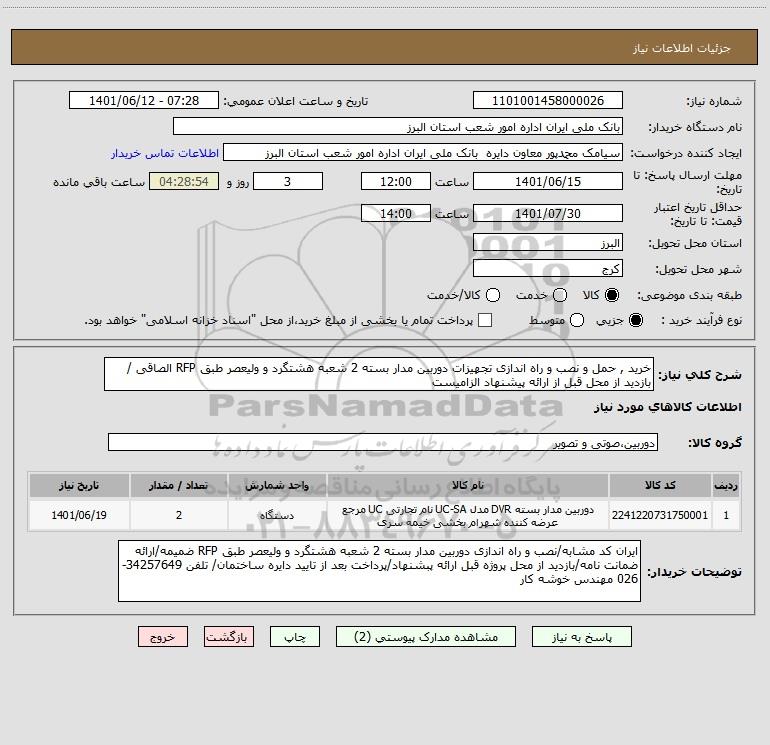770x745 pixels.
Task: Click the validity time field 14:00
Action: [396, 214]
